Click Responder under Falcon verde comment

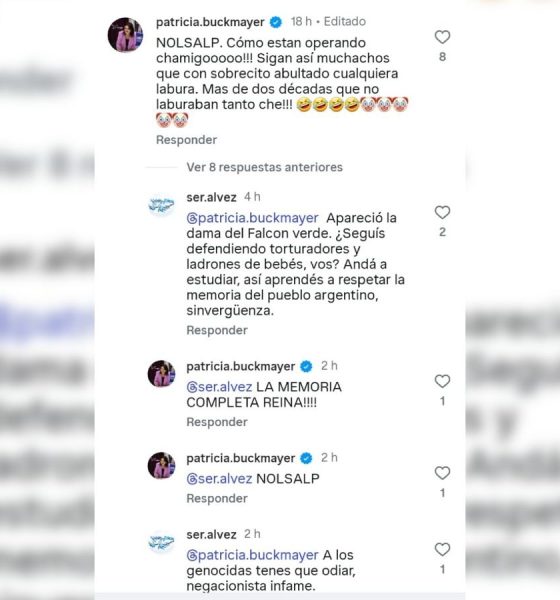(217, 330)
